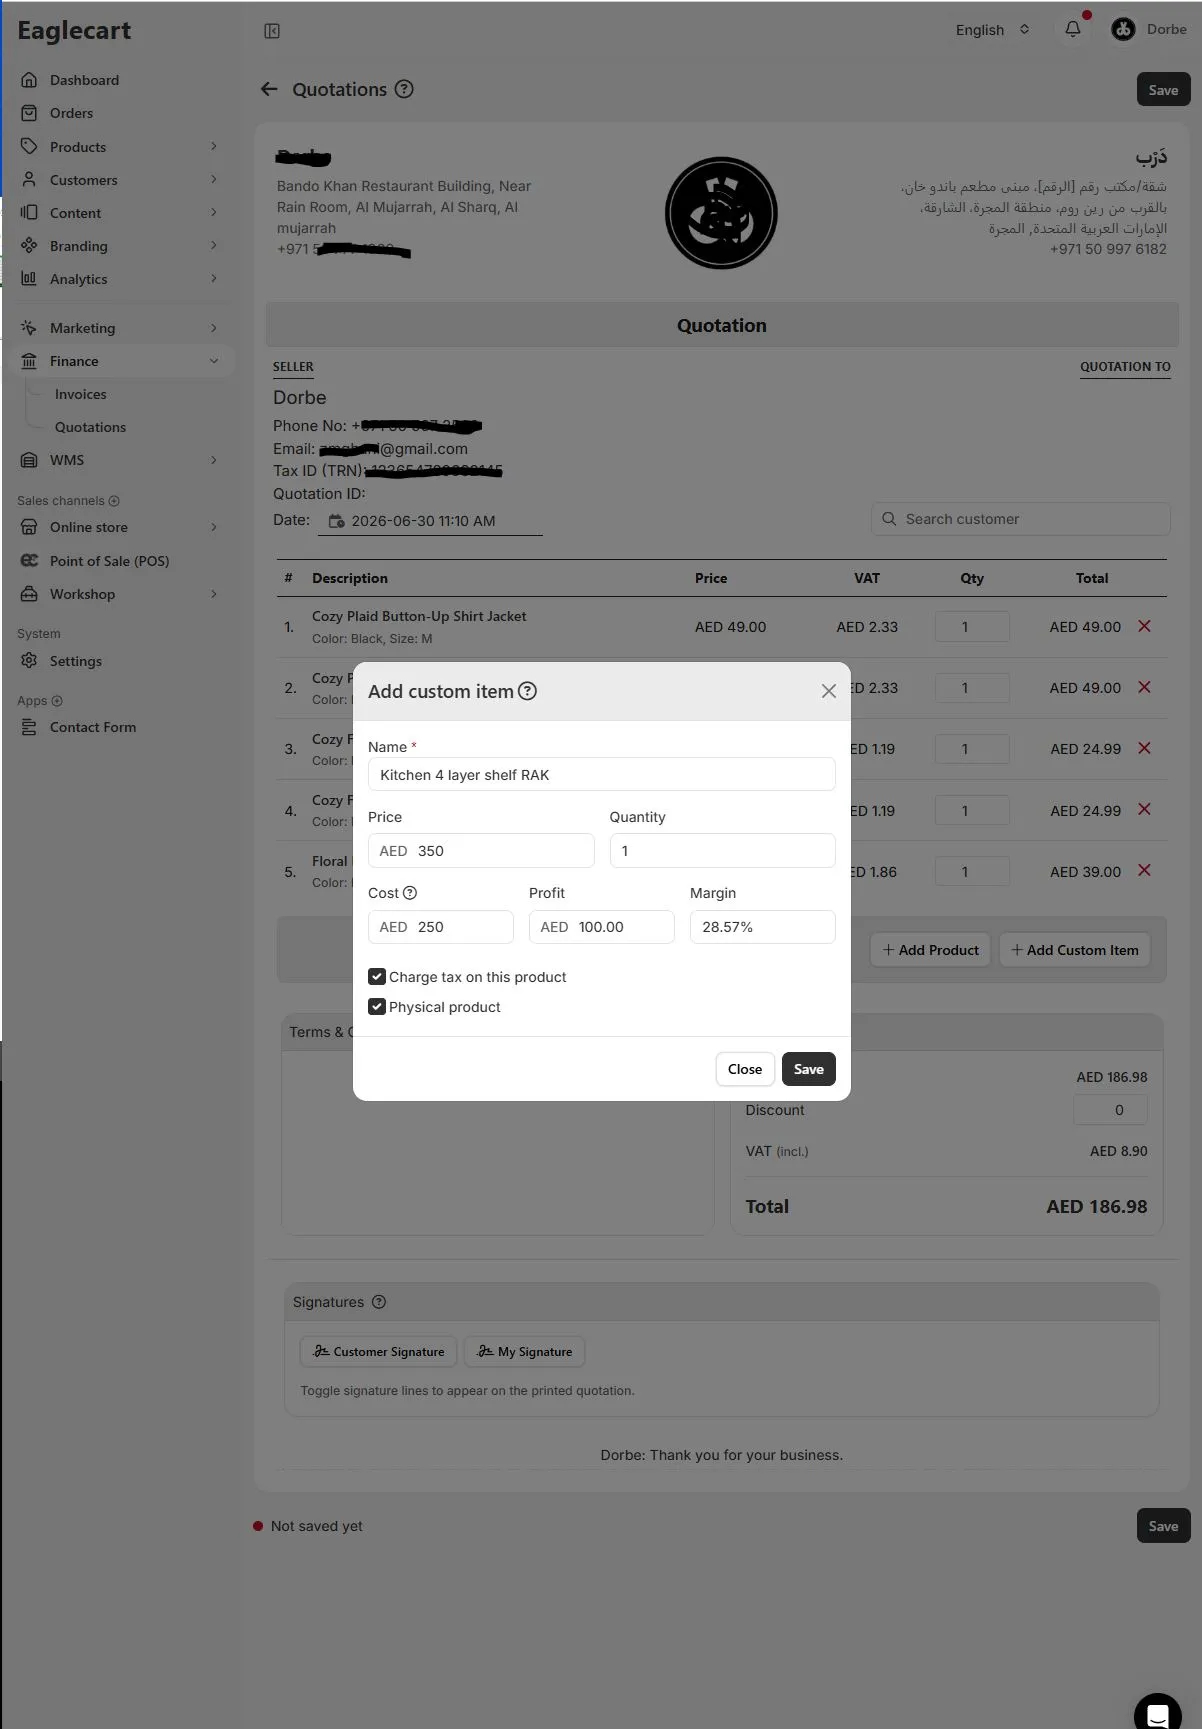Image resolution: width=1202 pixels, height=1729 pixels.
Task: Edit the Discount value field
Action: (1110, 1110)
